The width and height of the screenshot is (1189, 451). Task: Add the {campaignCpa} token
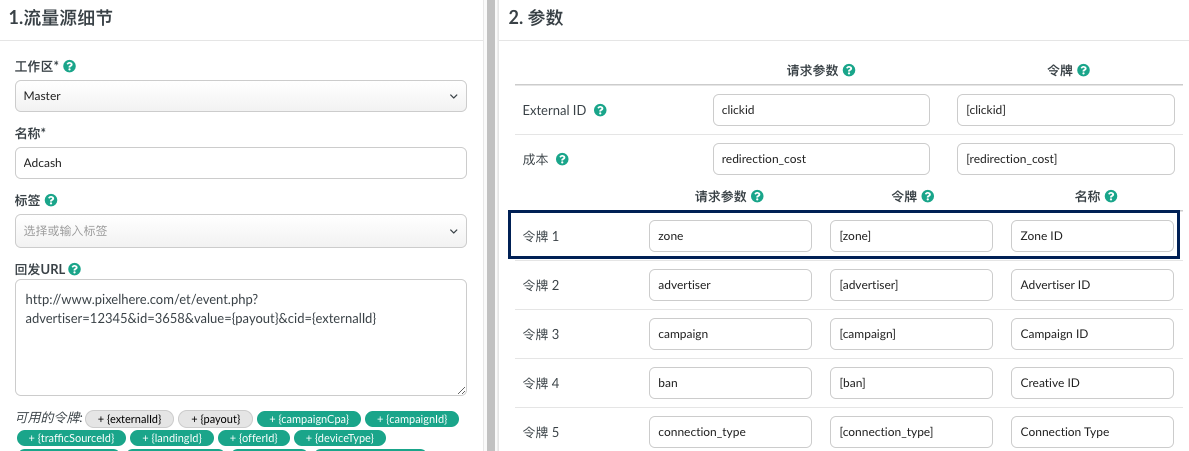(309, 419)
